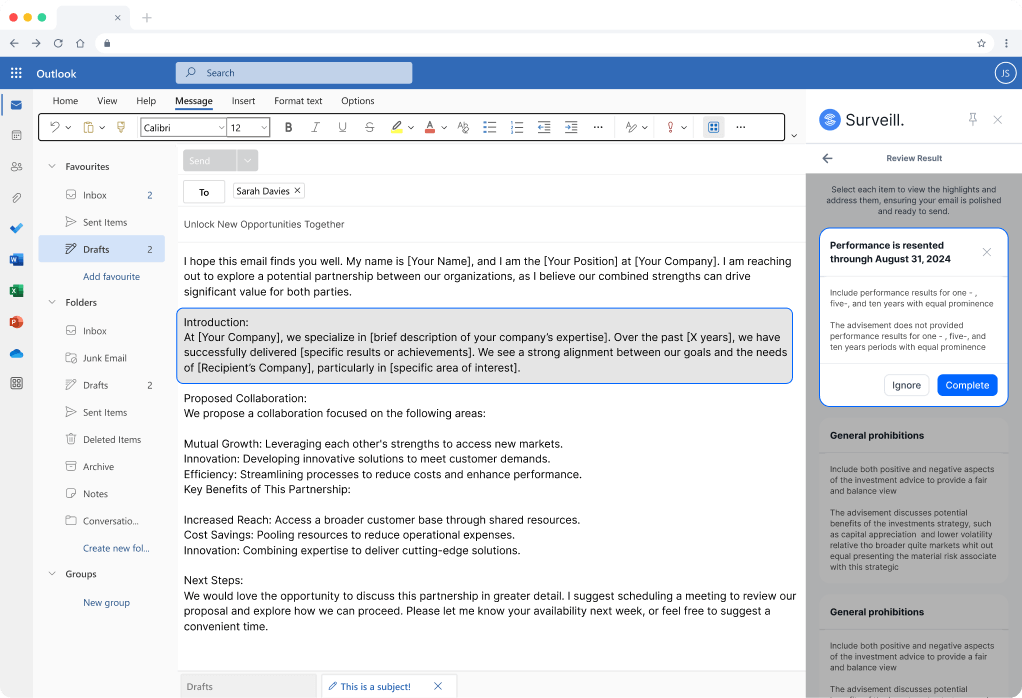Image resolution: width=1022 pixels, height=698 pixels.
Task: Open the Junk Email folder
Action: (x=102, y=358)
